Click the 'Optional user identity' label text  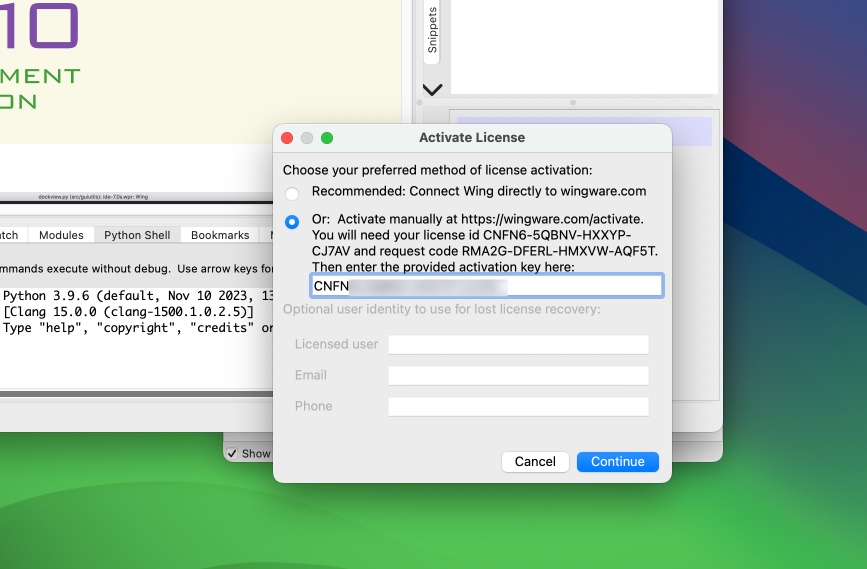tap(441, 309)
